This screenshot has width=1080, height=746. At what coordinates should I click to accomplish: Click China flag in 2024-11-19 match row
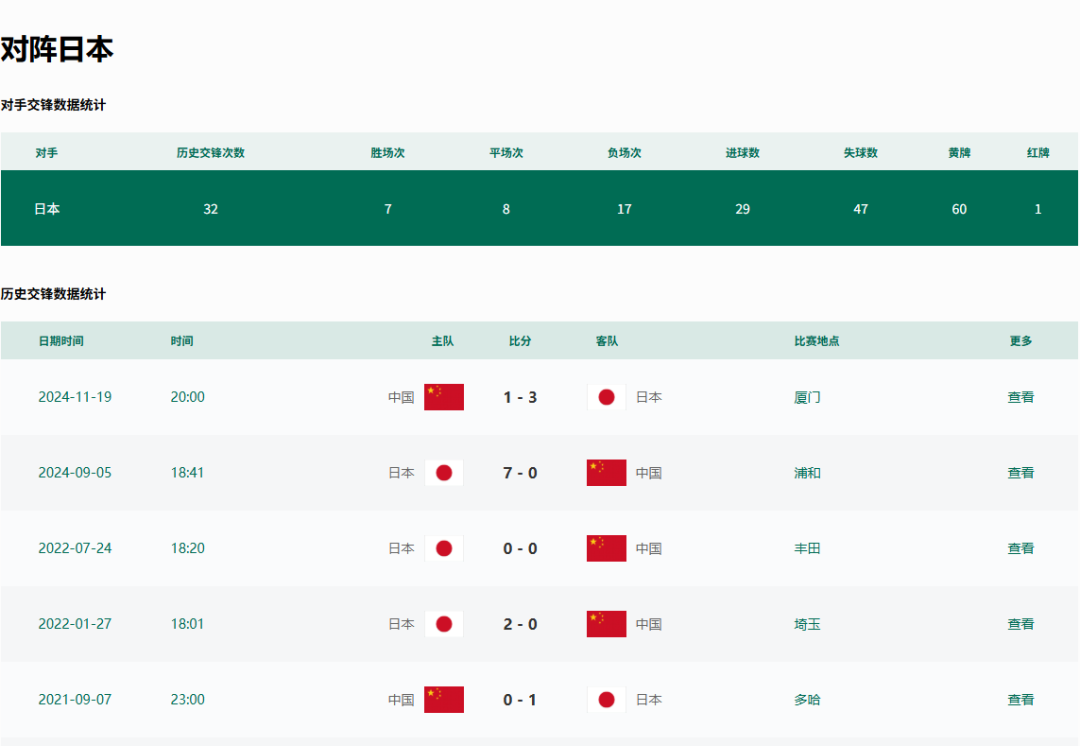[x=444, y=397]
